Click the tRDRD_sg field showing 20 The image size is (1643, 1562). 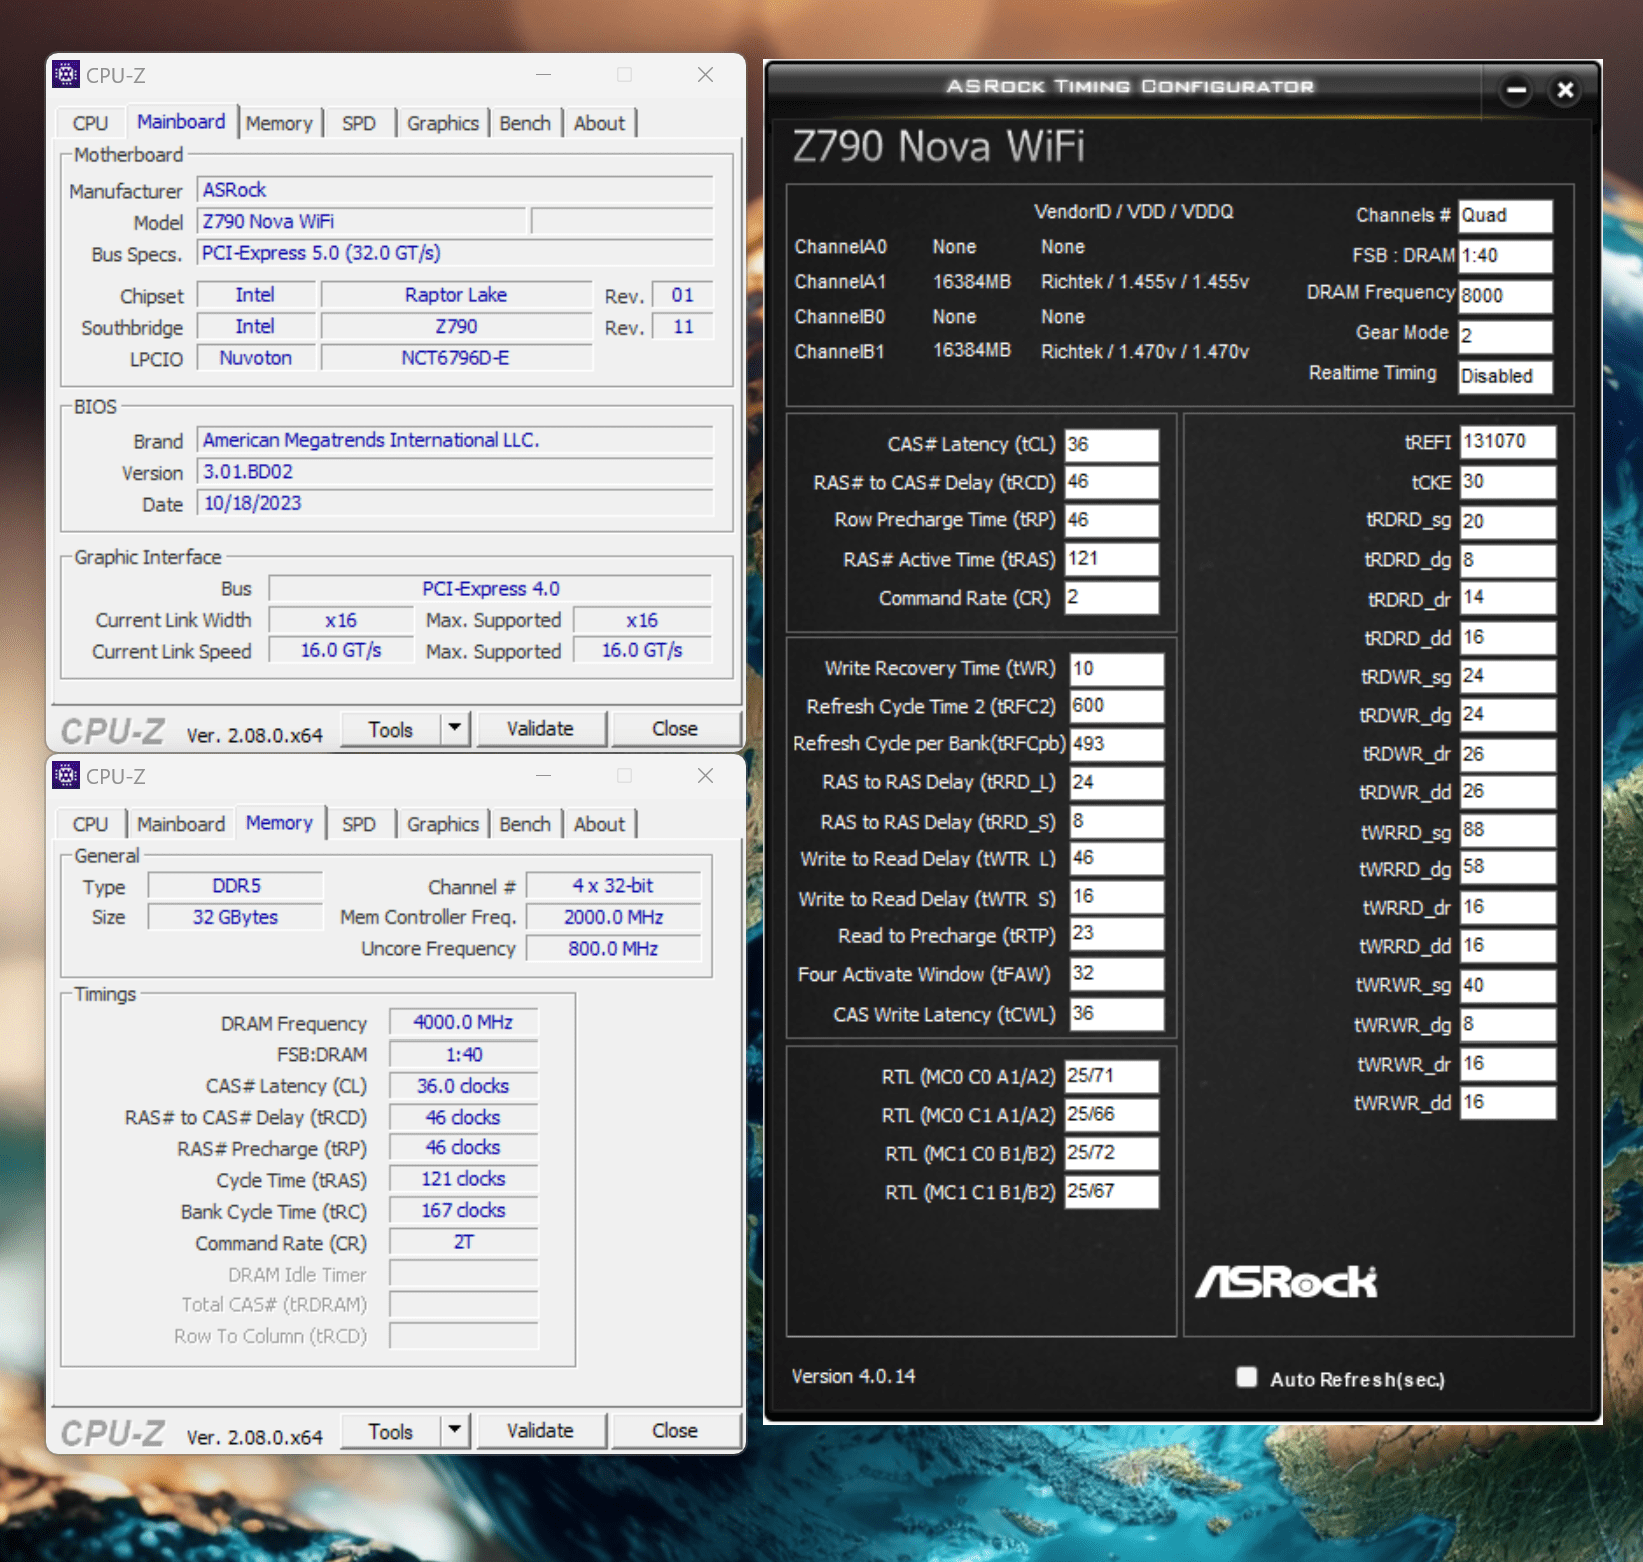tap(1507, 521)
